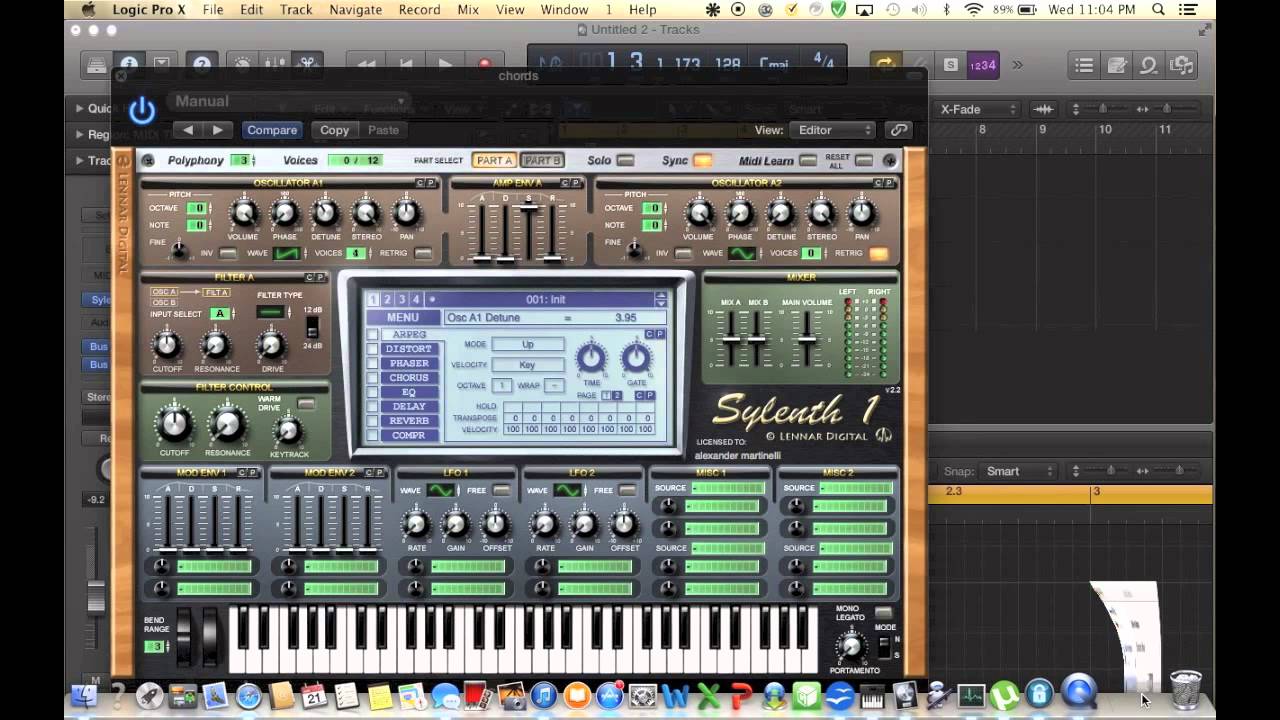The image size is (1280, 720).
Task: Click the arpeggiator Octave value box
Action: click(x=502, y=386)
